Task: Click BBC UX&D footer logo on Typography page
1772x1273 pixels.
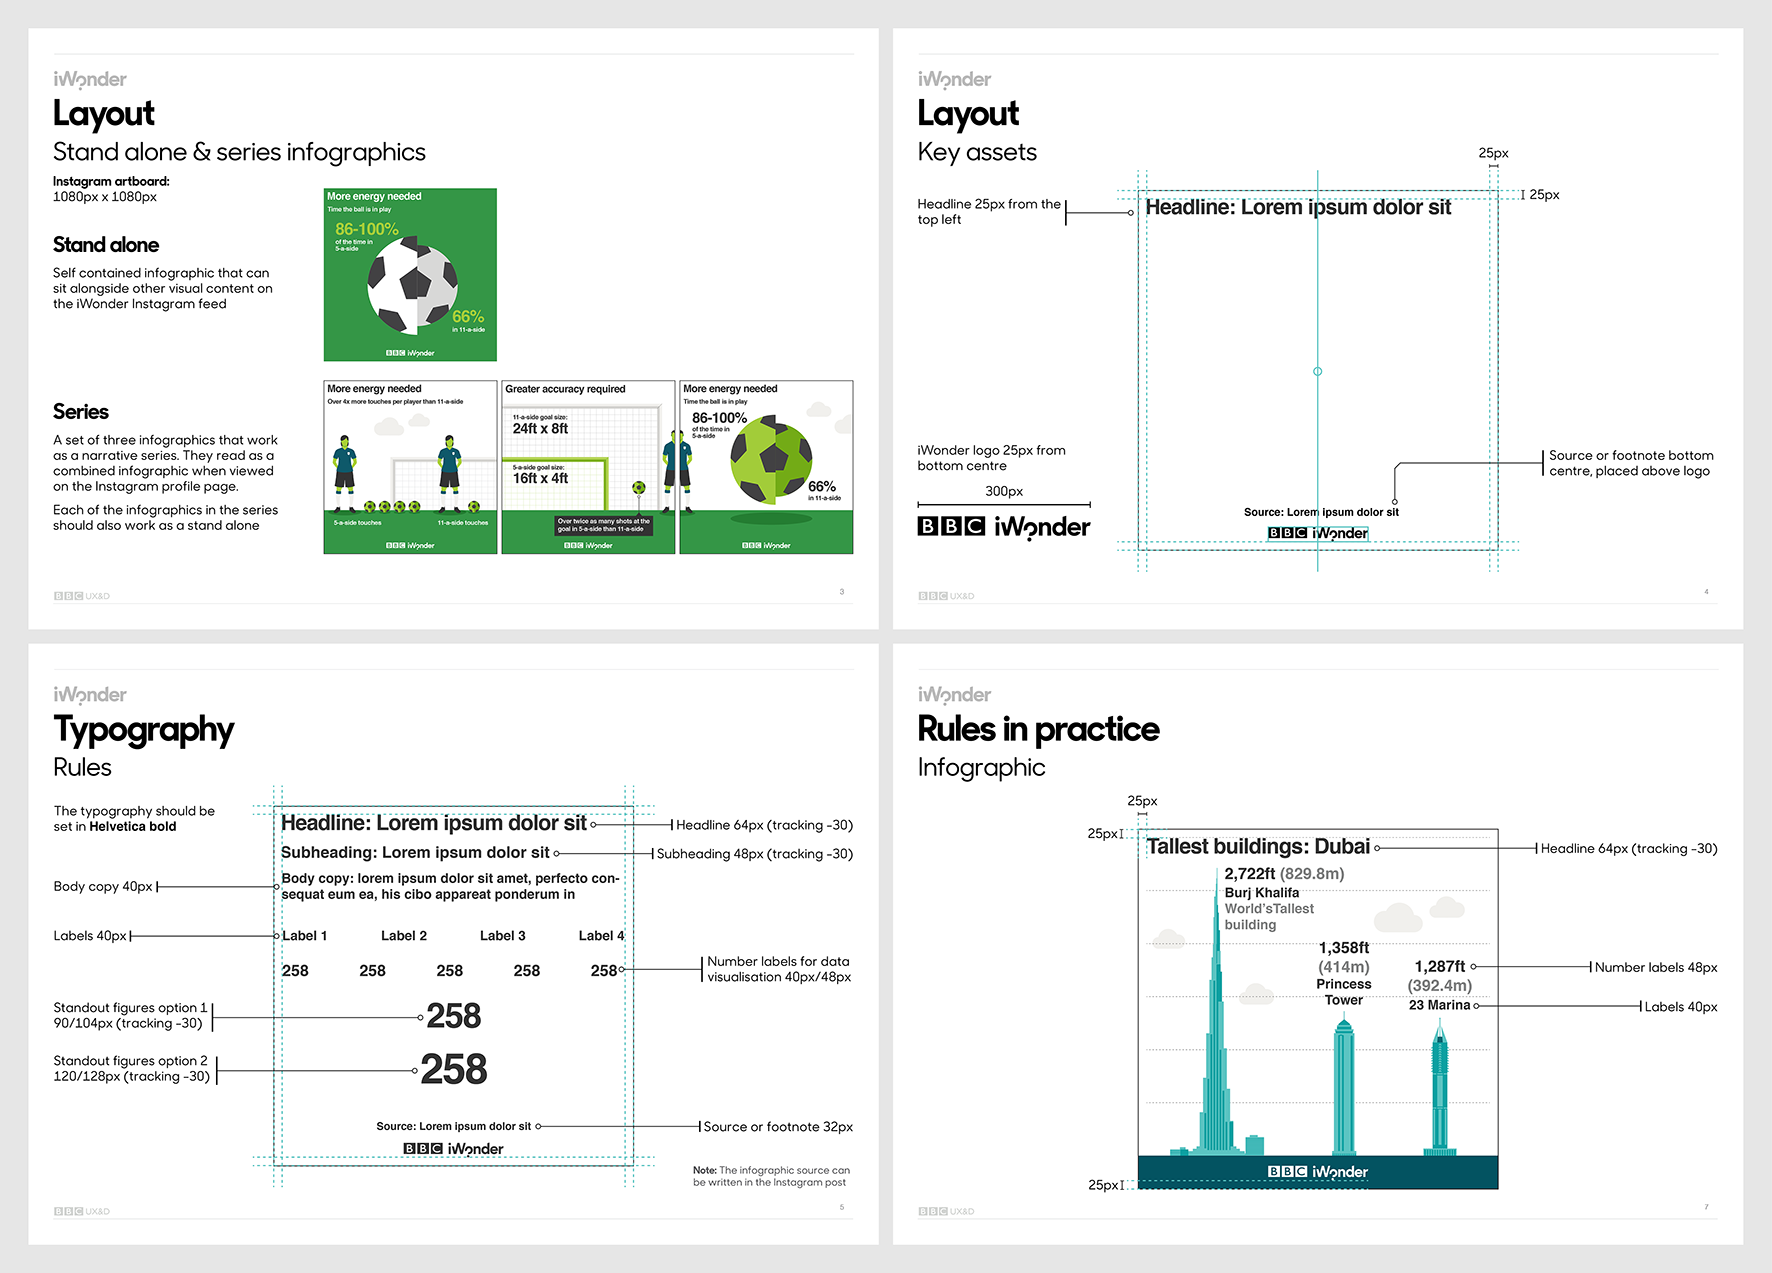Action: point(82,1211)
